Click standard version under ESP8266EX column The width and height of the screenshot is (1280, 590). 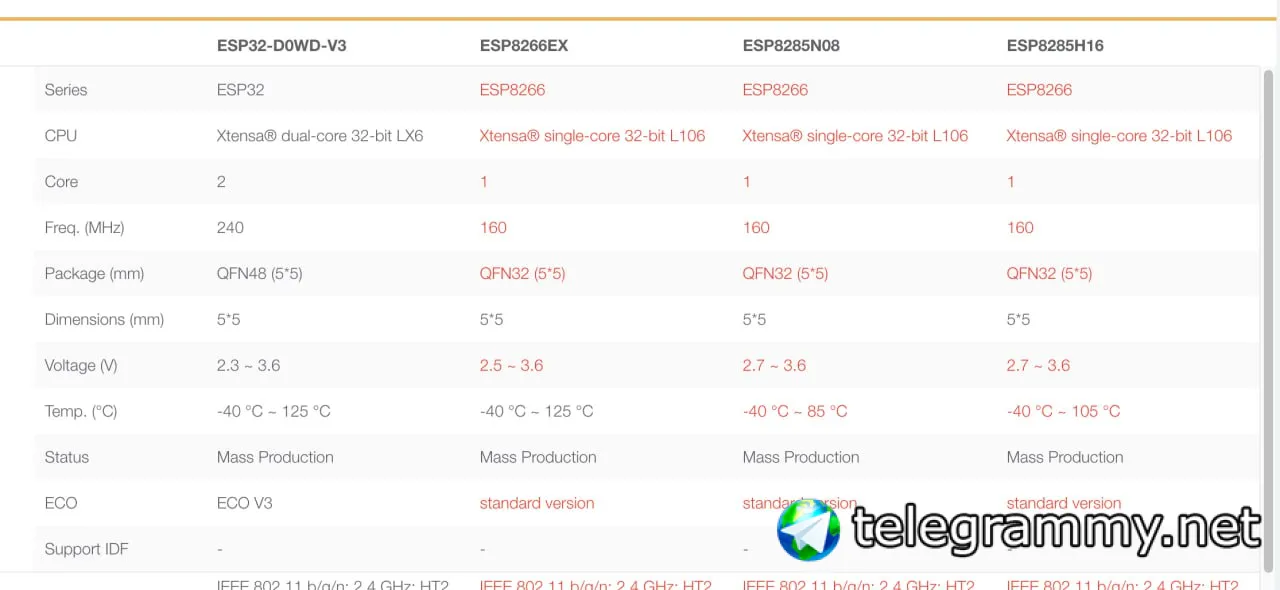tap(537, 503)
